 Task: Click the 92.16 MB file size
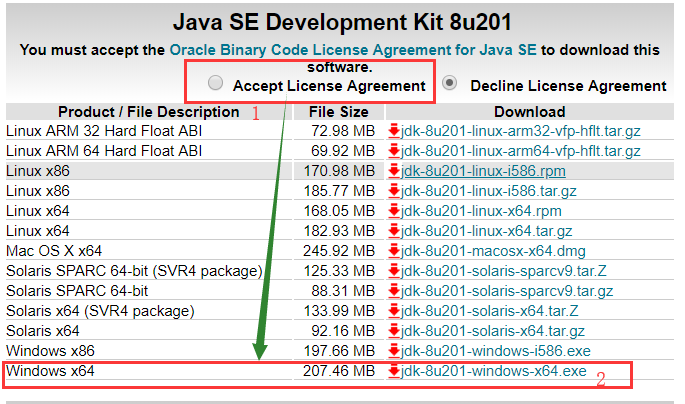pos(343,331)
